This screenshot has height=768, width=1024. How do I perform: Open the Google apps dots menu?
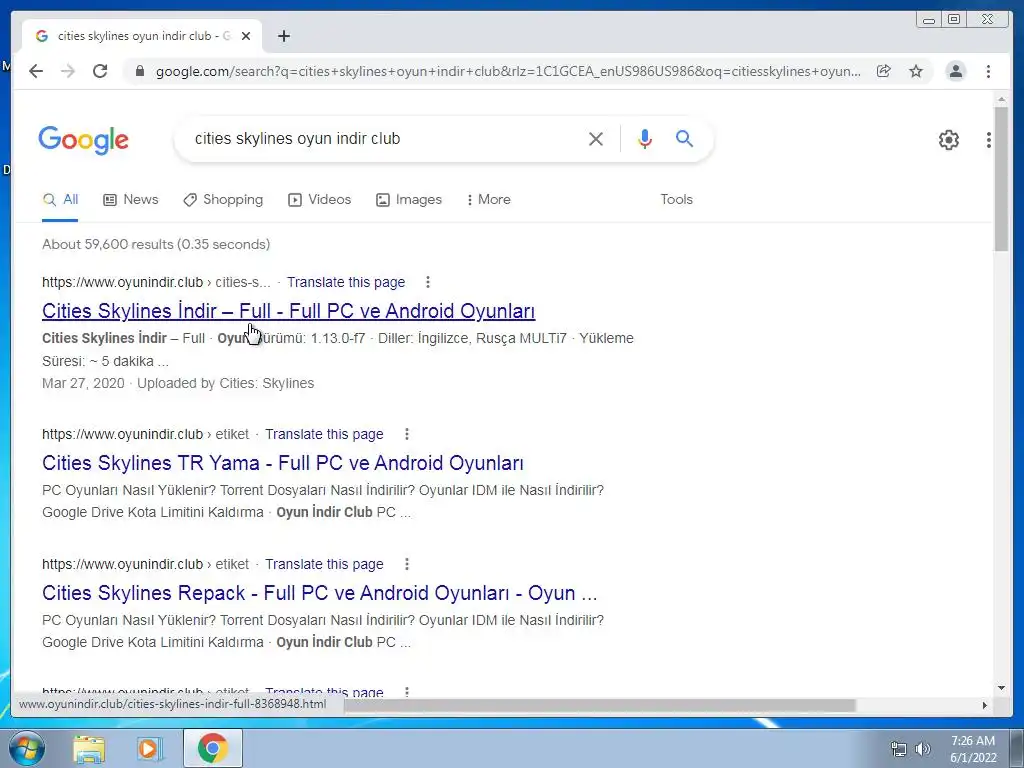[989, 139]
